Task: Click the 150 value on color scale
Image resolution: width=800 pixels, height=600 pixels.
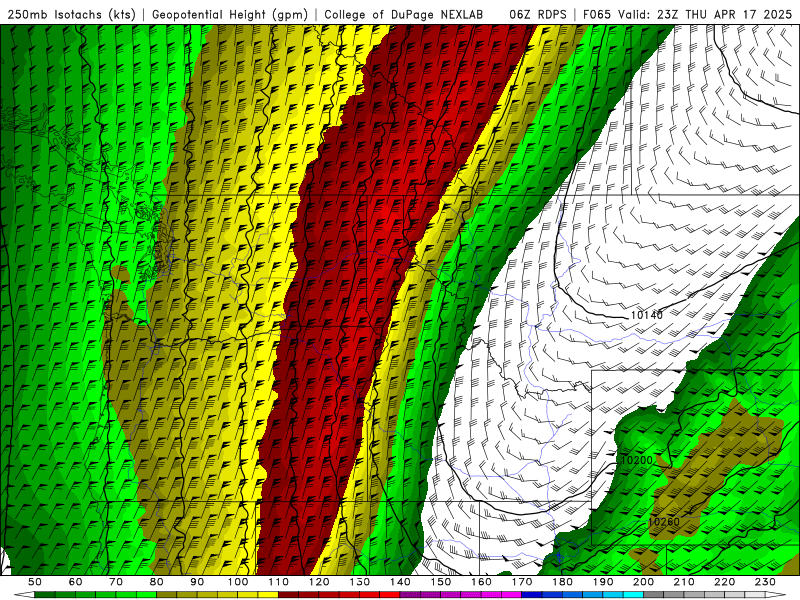Action: click(x=441, y=582)
